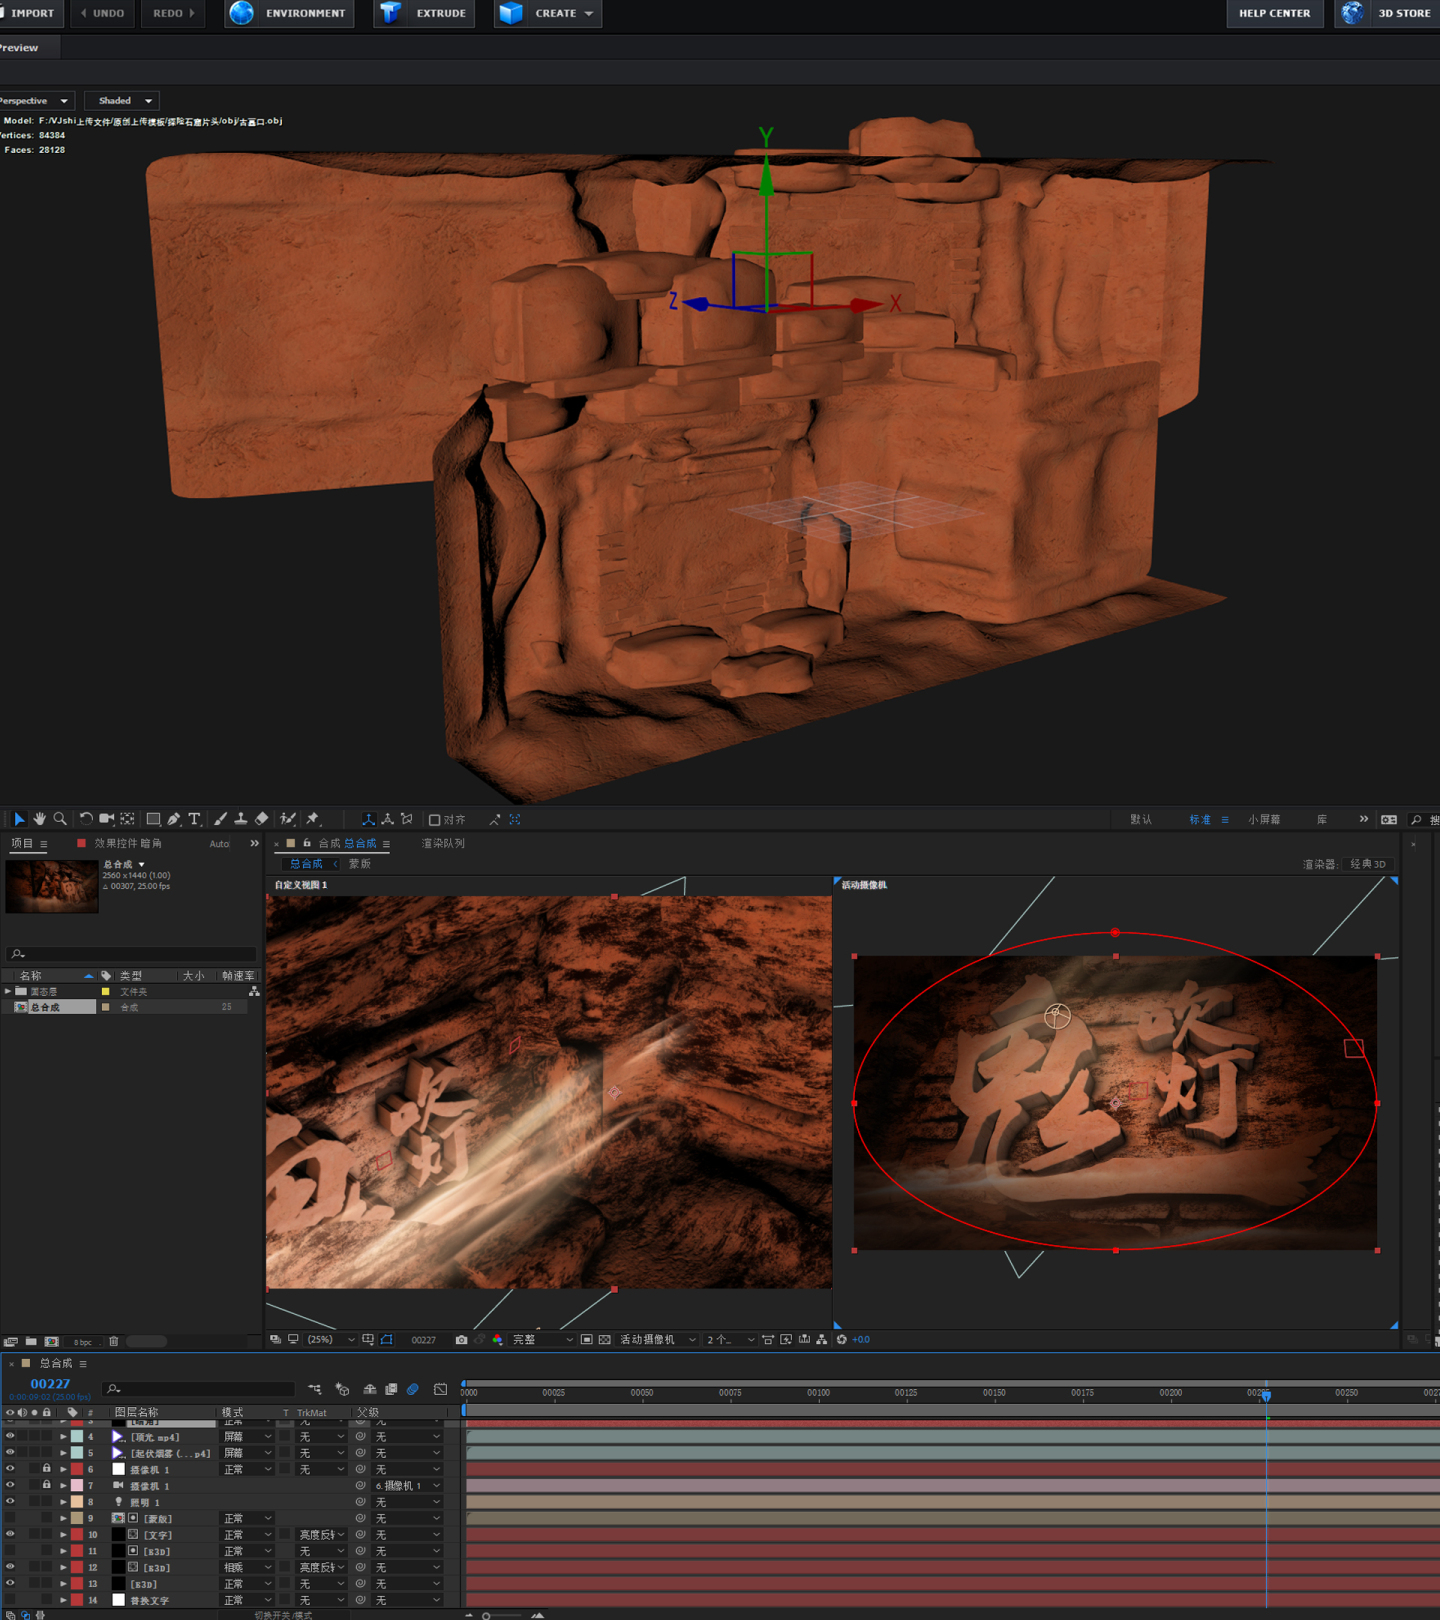The width and height of the screenshot is (1440, 1620).
Task: Select the Roto Brush tool
Action: point(288,819)
